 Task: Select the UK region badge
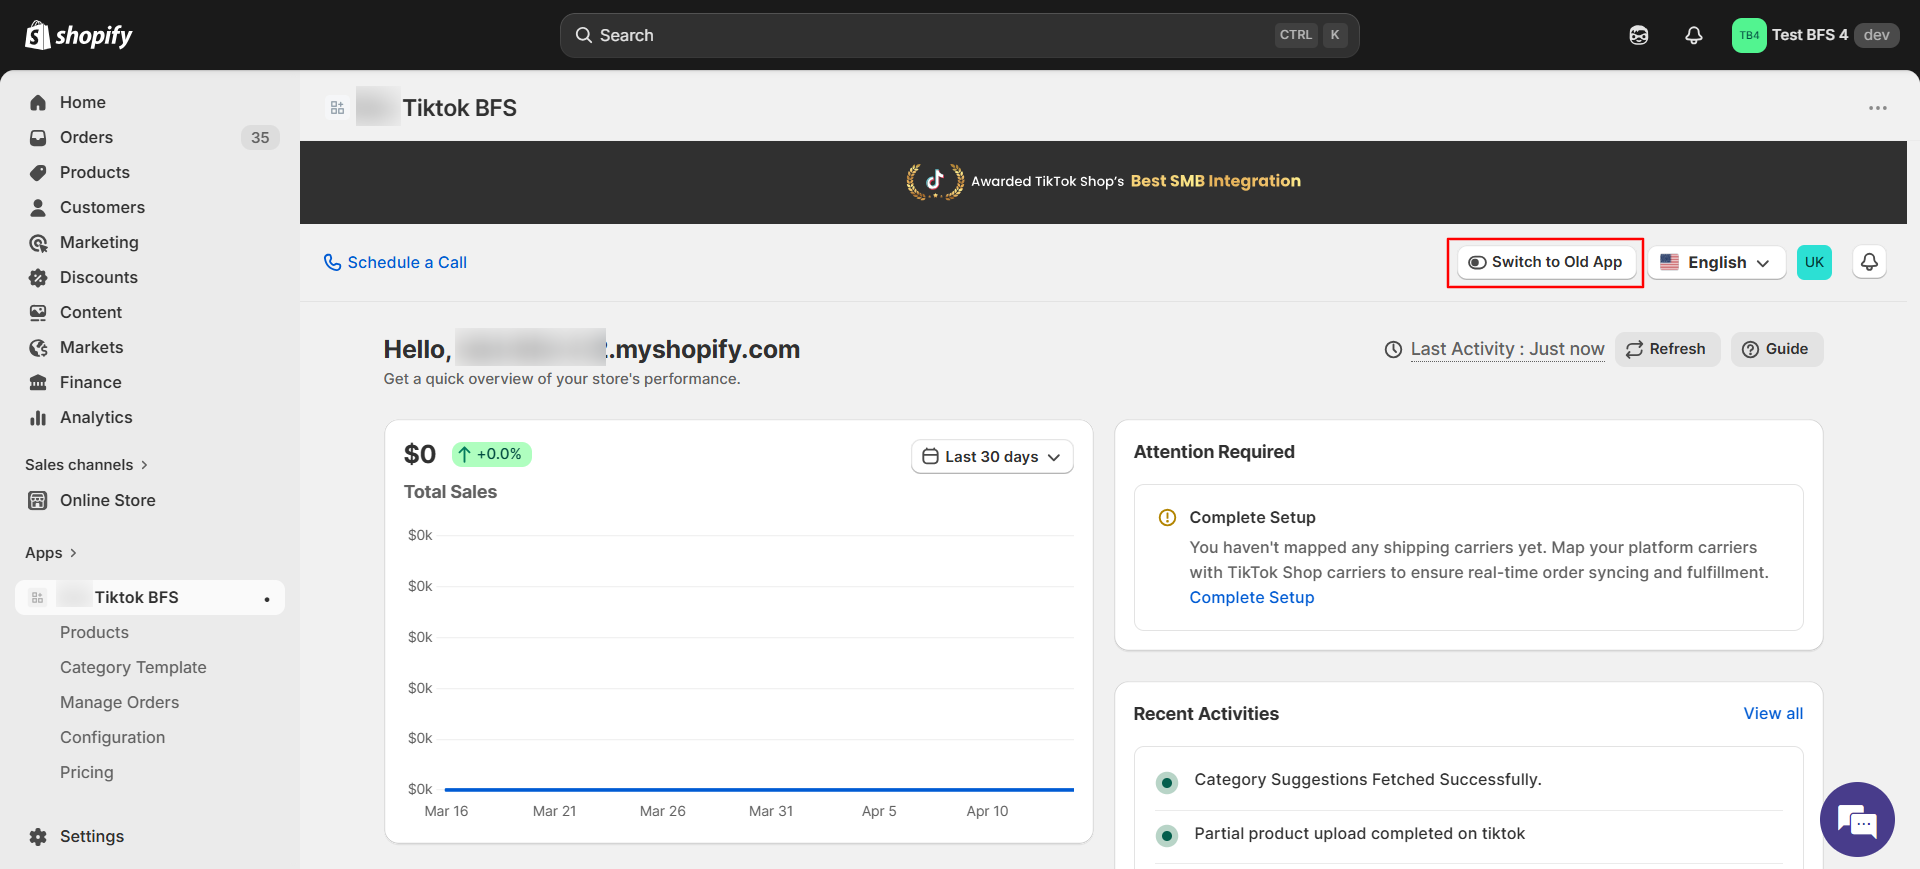(x=1813, y=262)
